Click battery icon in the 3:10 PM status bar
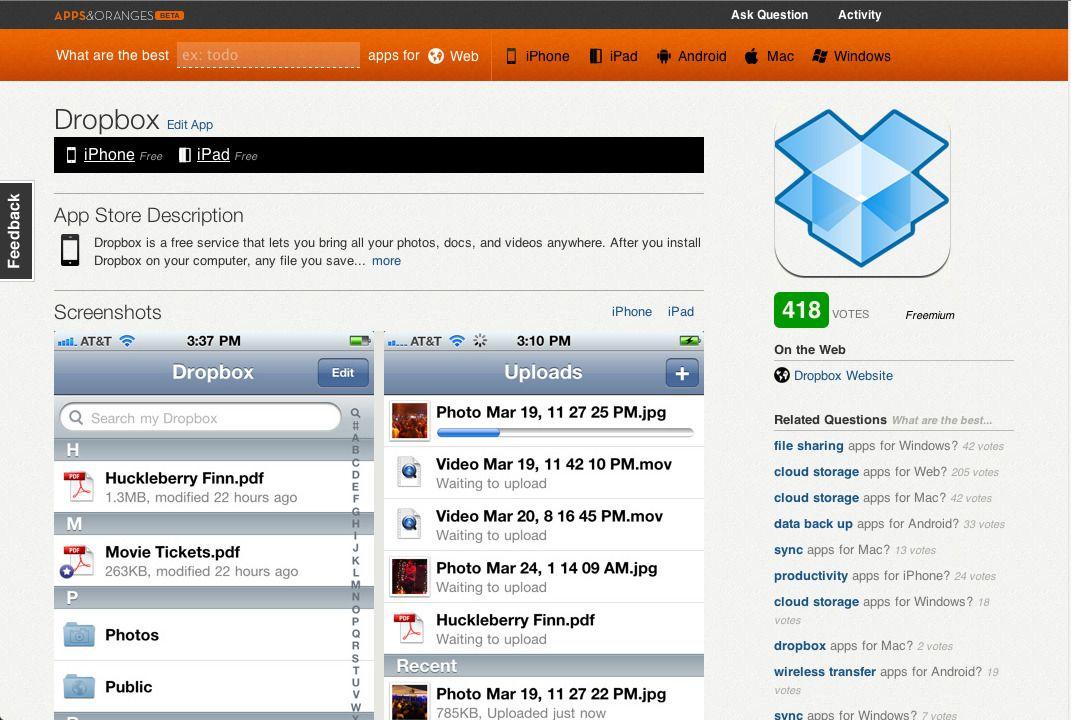Image resolution: width=1071 pixels, height=720 pixels. (x=689, y=340)
